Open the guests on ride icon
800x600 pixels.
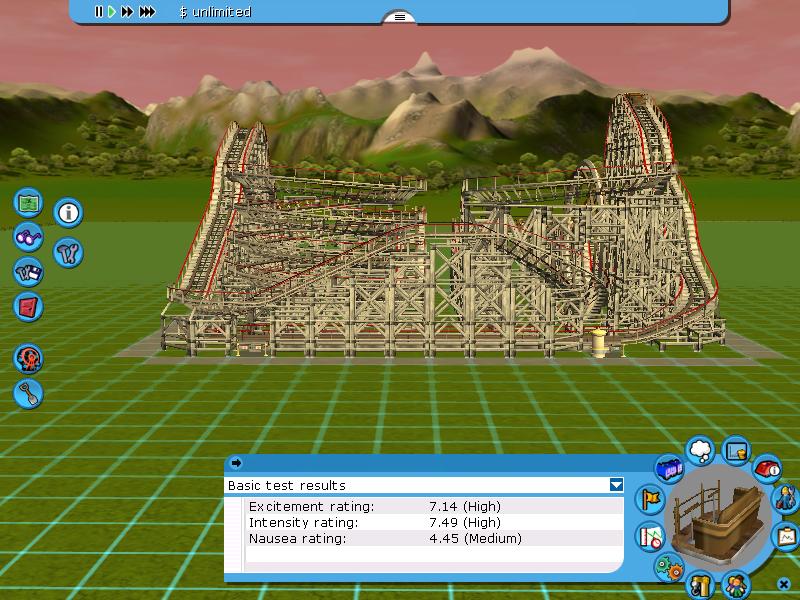(736, 585)
